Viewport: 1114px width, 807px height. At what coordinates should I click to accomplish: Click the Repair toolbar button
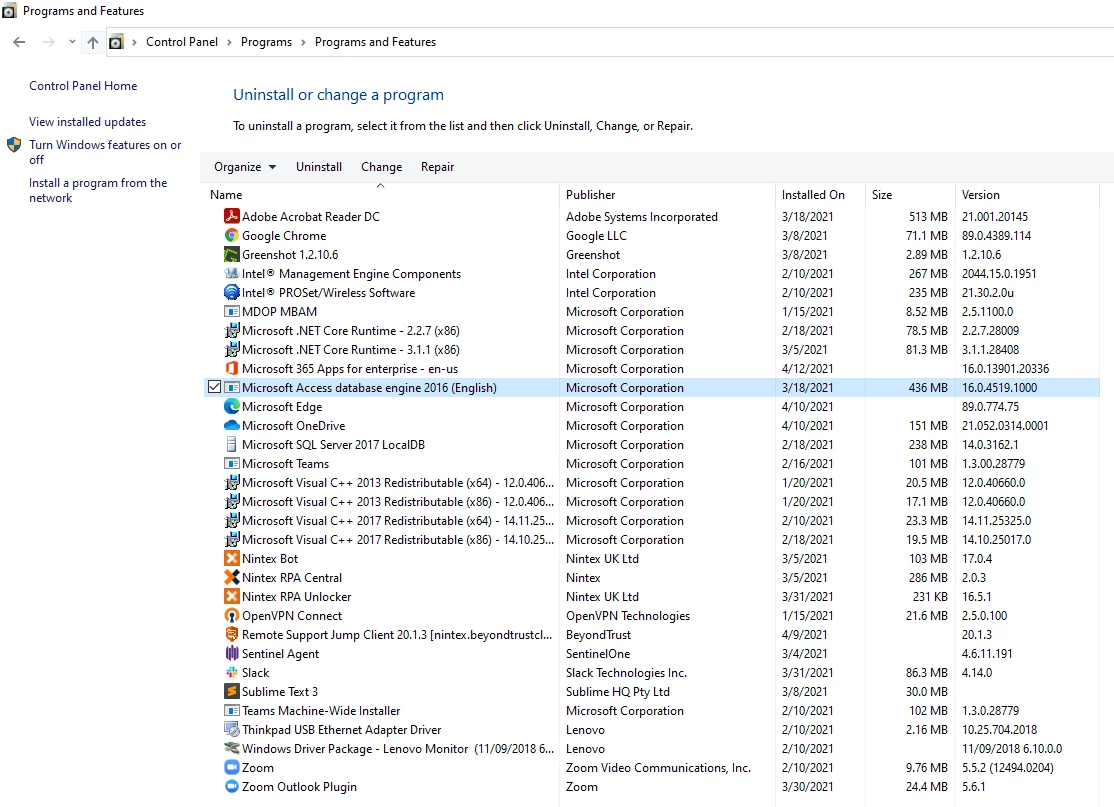pyautogui.click(x=437, y=167)
